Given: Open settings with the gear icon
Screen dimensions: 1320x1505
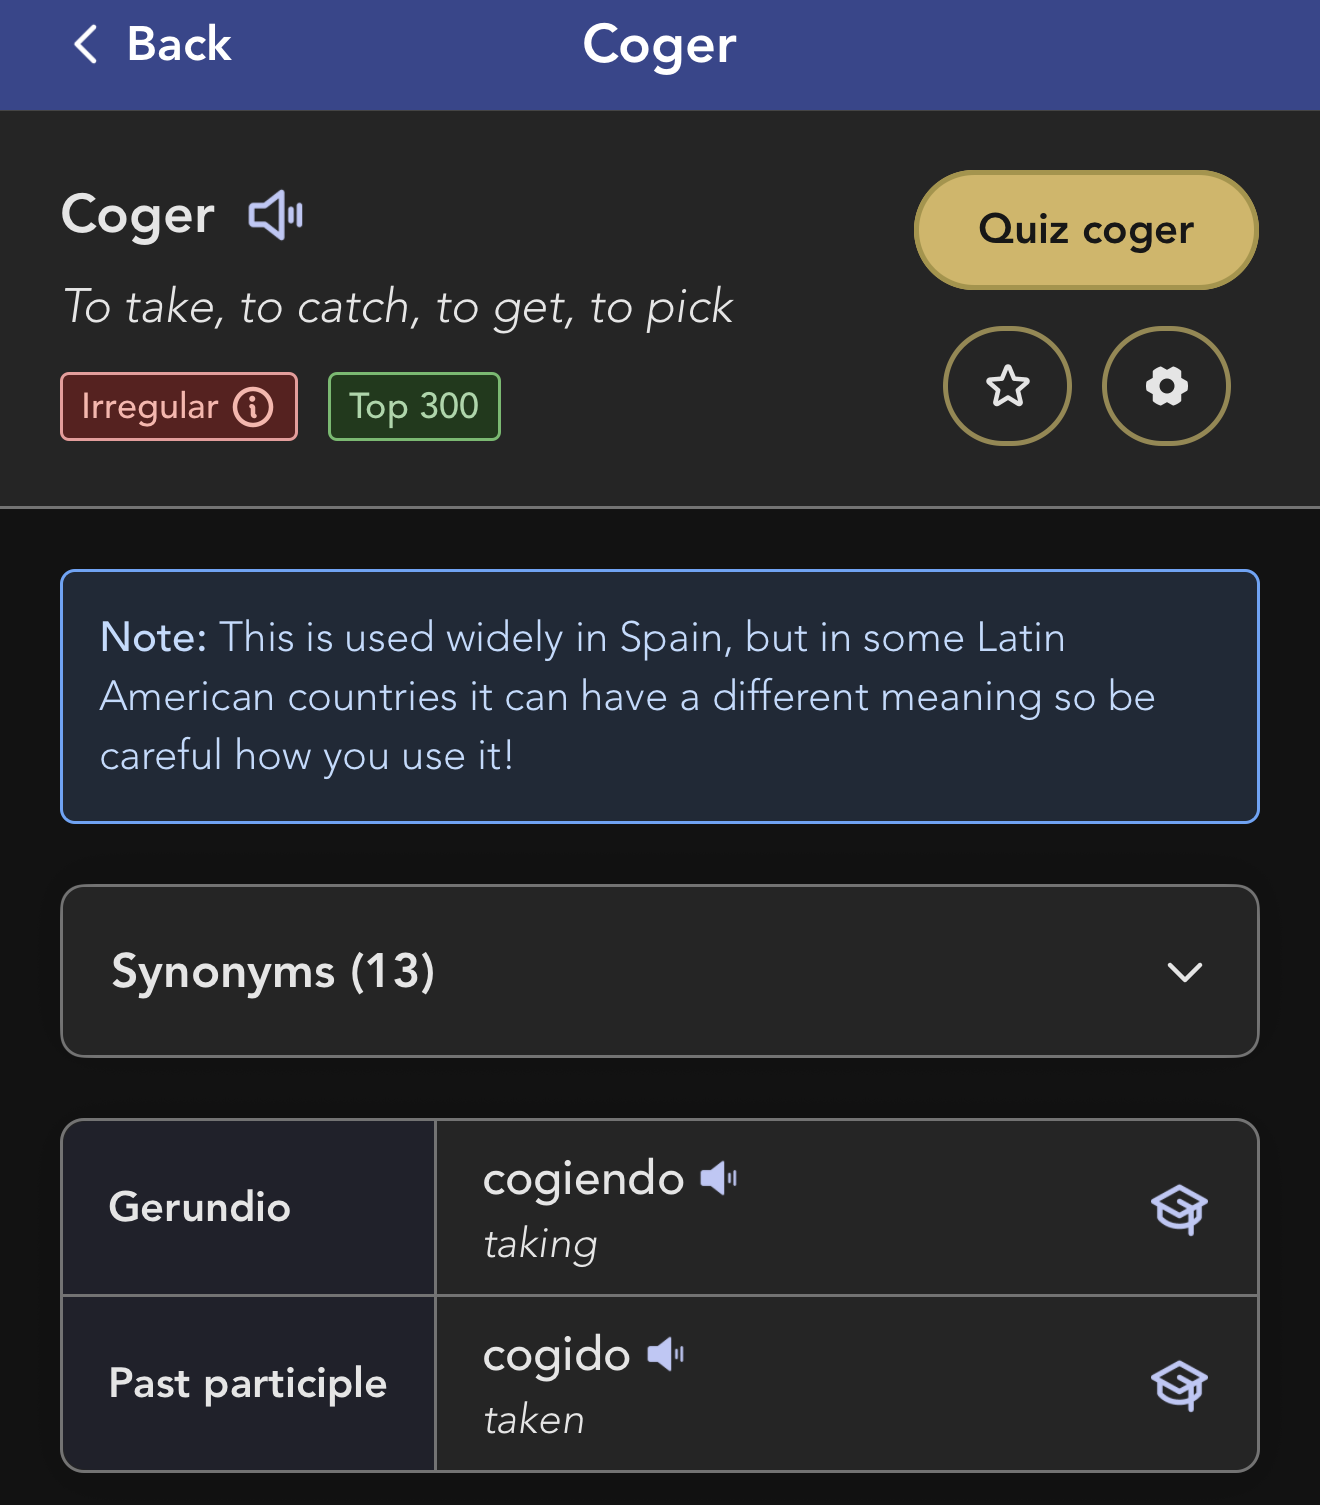Looking at the screenshot, I should 1166,386.
